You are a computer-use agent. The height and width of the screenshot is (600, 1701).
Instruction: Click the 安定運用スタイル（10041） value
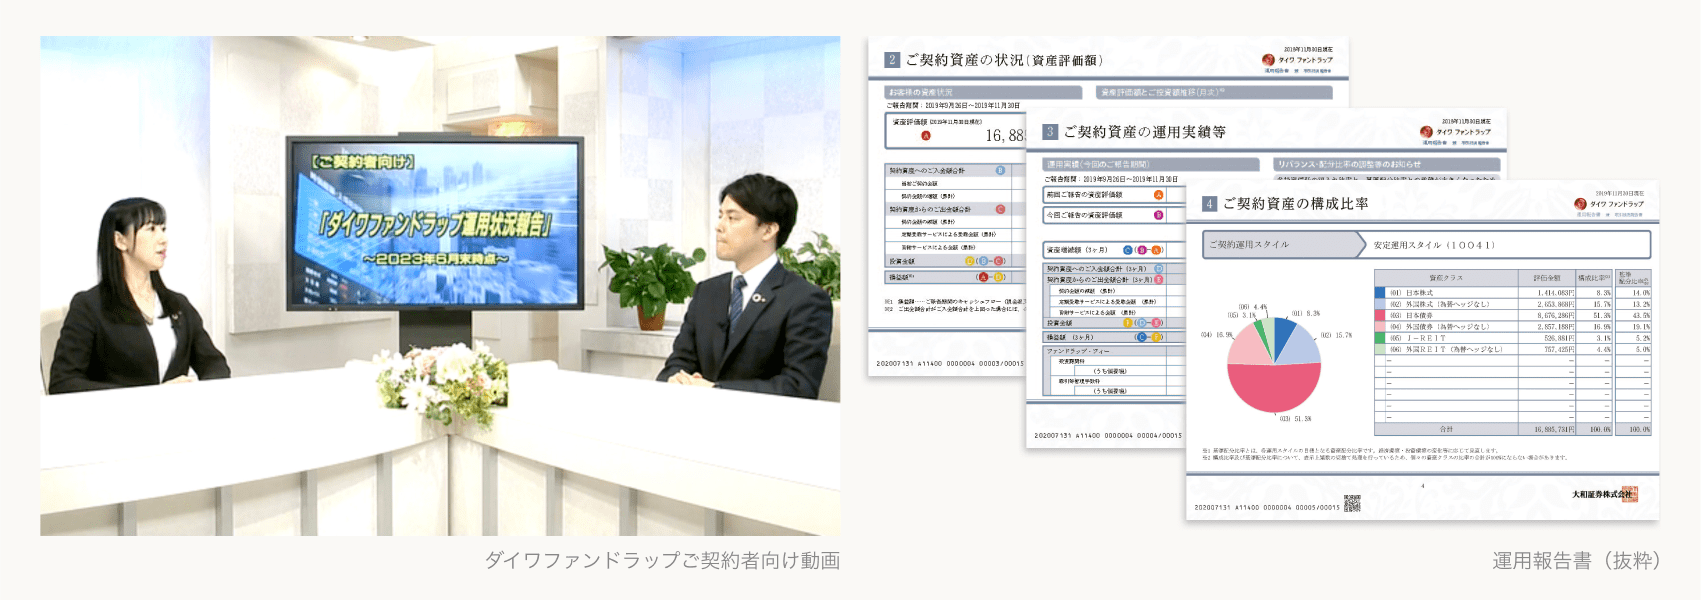coord(1434,245)
